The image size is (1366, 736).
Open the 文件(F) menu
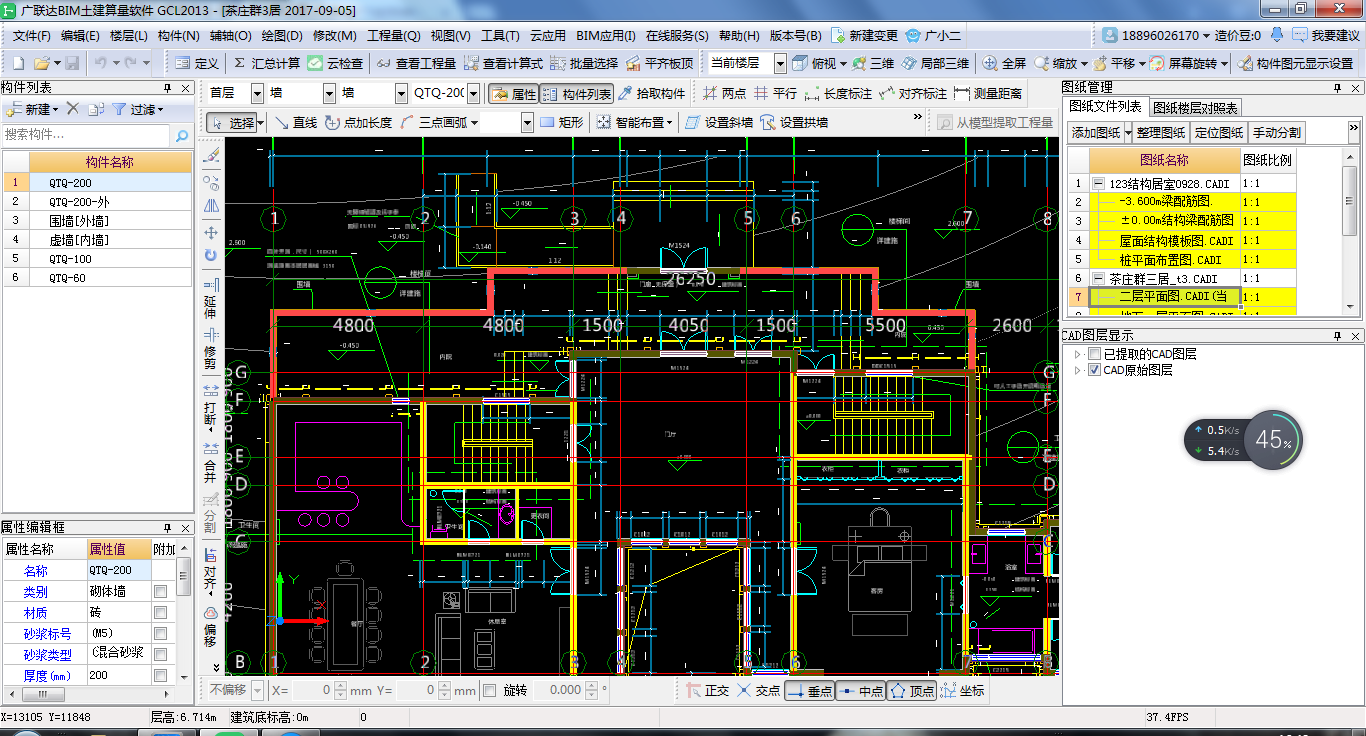(32, 35)
